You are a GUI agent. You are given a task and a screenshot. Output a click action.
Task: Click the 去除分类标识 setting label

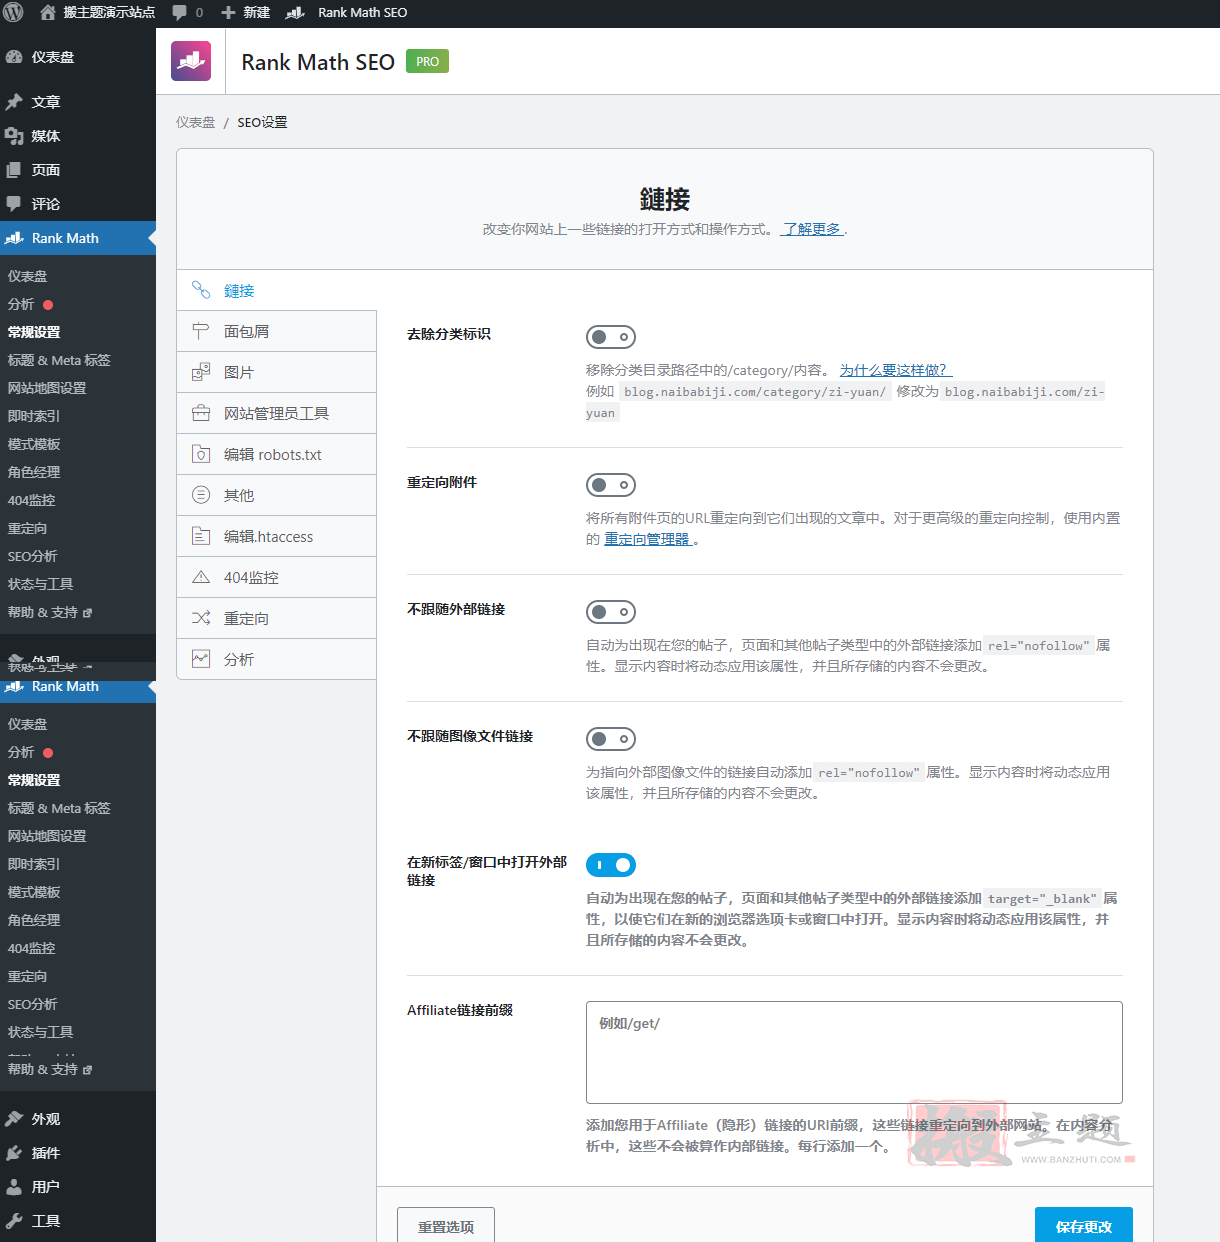449,334
